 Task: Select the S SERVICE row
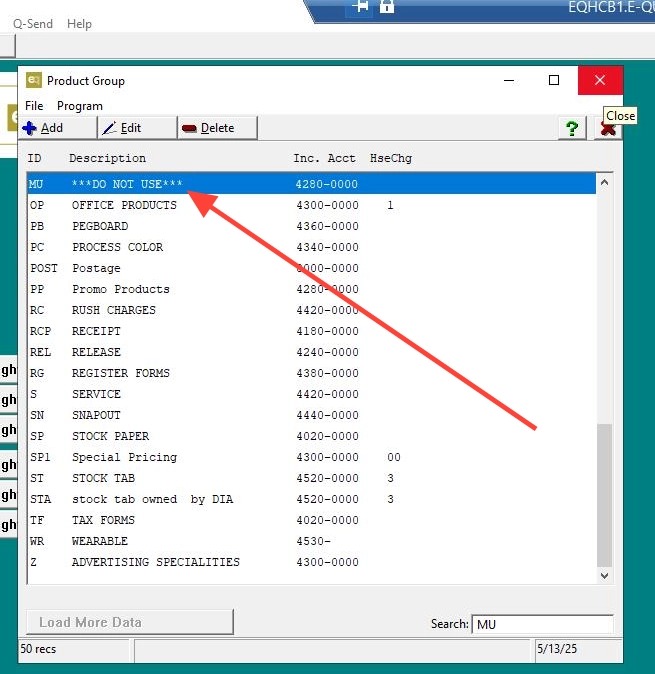[312, 394]
